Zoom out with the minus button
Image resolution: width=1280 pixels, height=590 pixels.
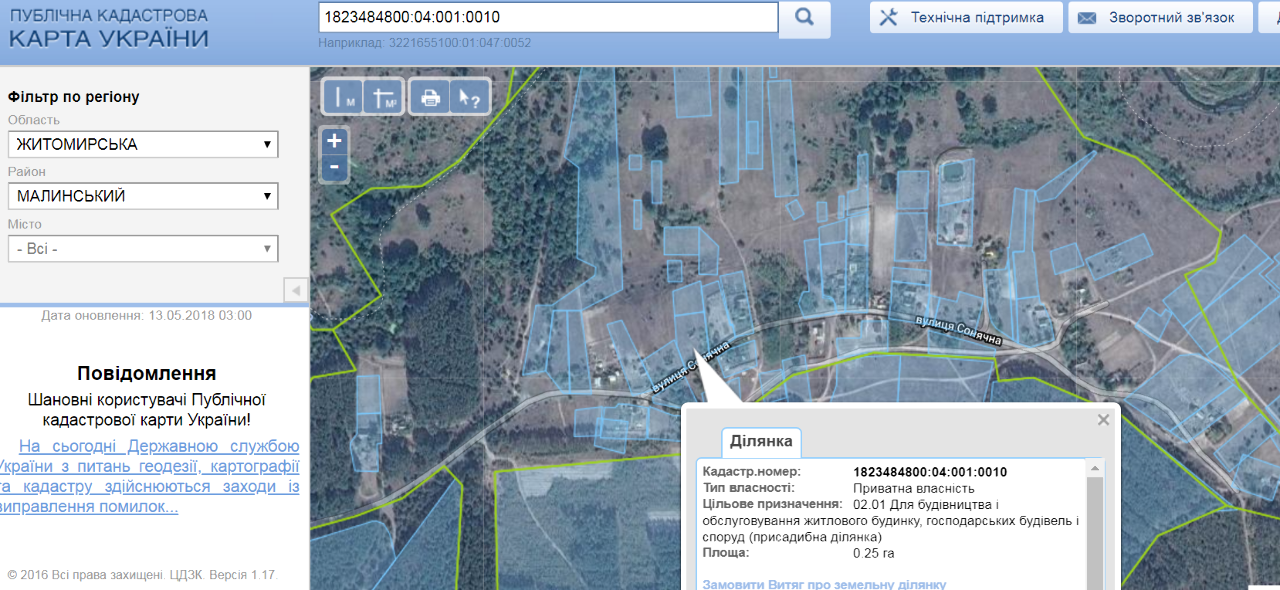click(334, 167)
